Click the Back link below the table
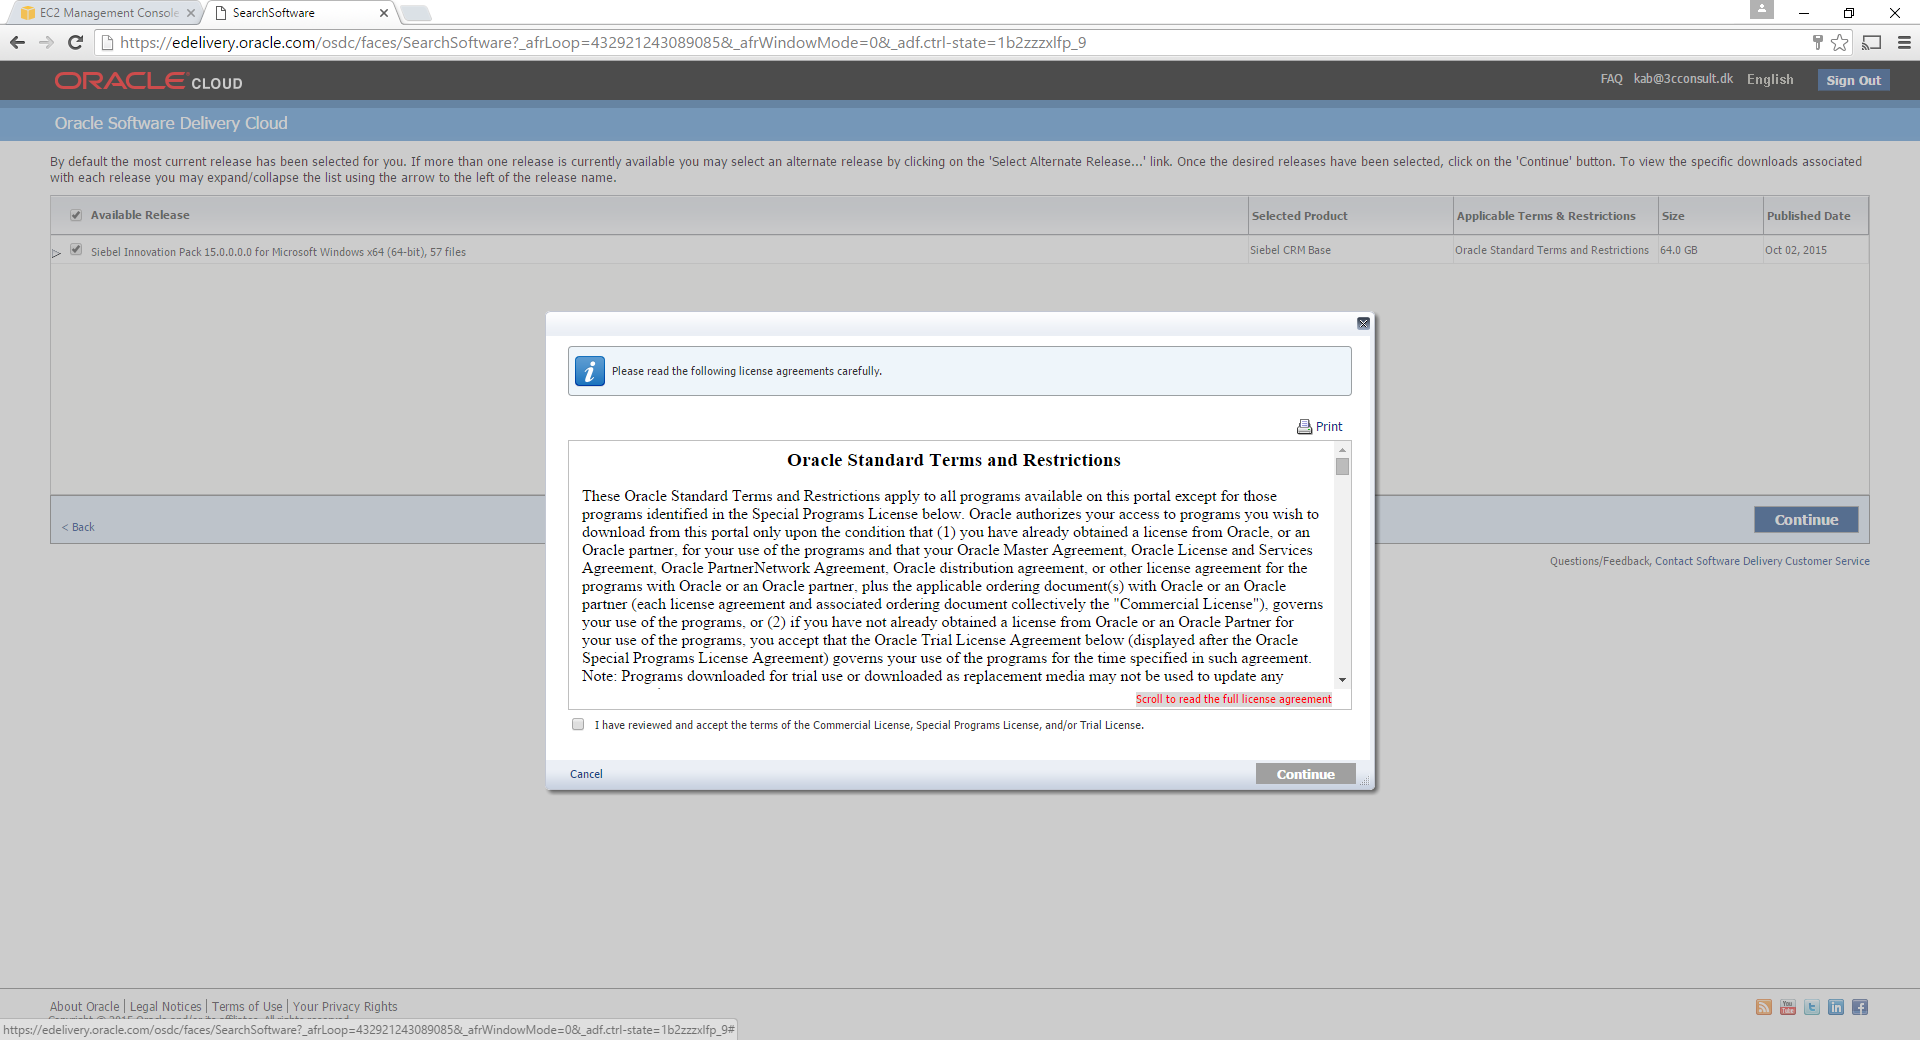Image resolution: width=1920 pixels, height=1040 pixels. point(78,527)
